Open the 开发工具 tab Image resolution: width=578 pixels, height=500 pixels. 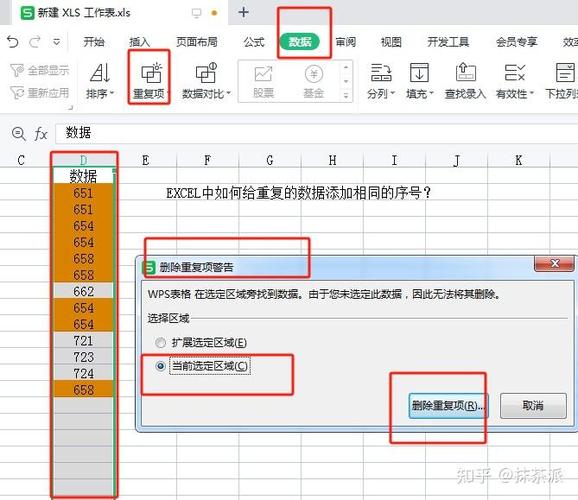448,42
